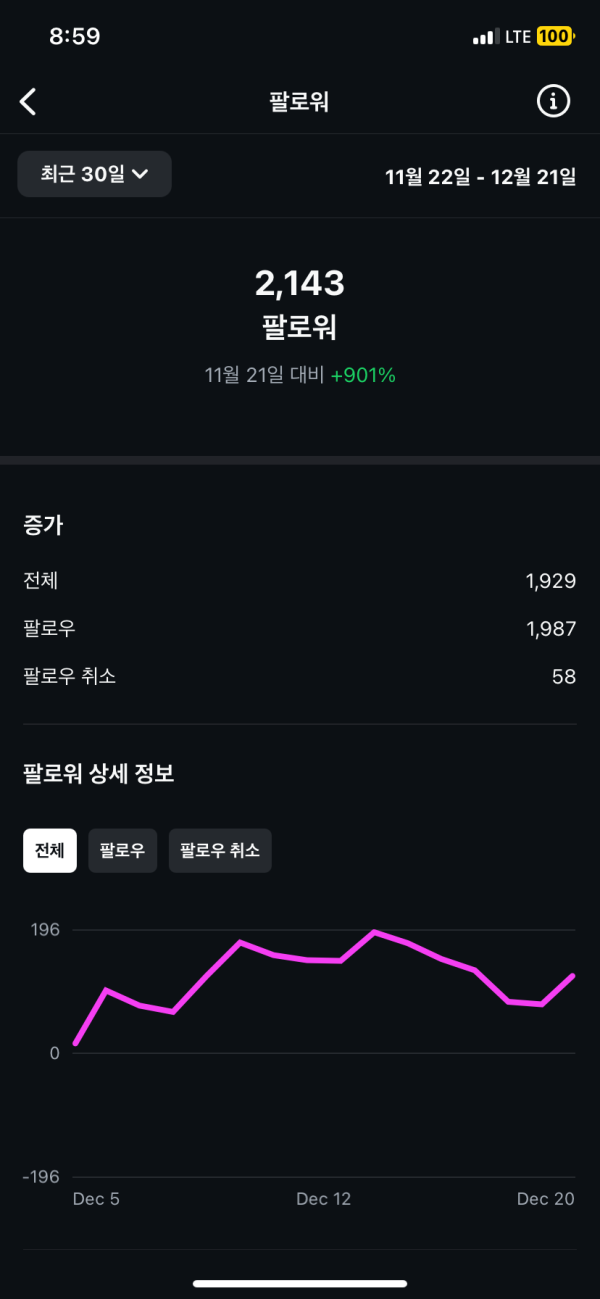
Task: Tap the +901% growth percentage
Action: pyautogui.click(x=363, y=375)
